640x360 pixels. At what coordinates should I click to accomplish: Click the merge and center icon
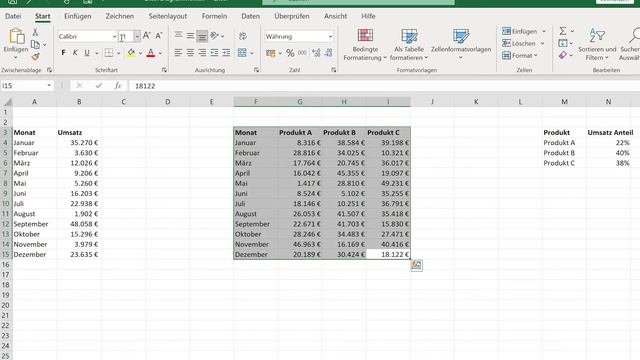[x=242, y=53]
